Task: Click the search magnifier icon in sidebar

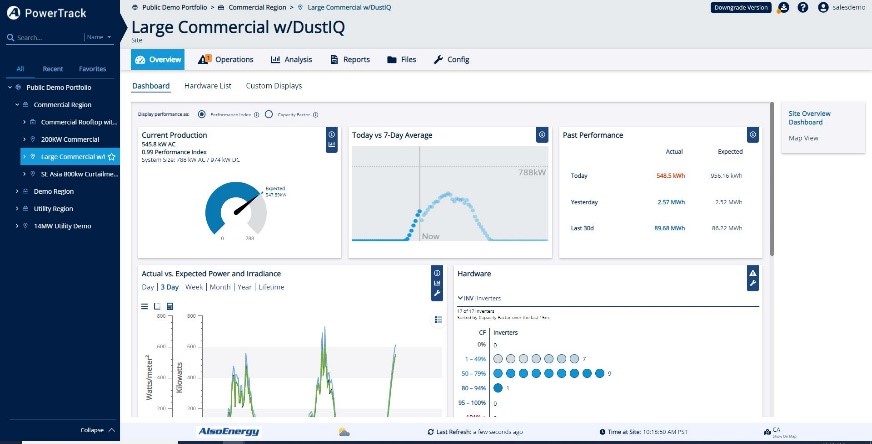Action: (10, 37)
